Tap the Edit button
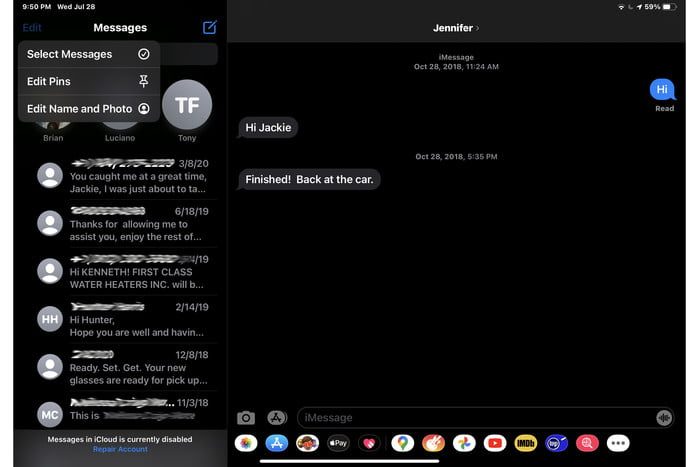700x467 pixels. tap(32, 28)
